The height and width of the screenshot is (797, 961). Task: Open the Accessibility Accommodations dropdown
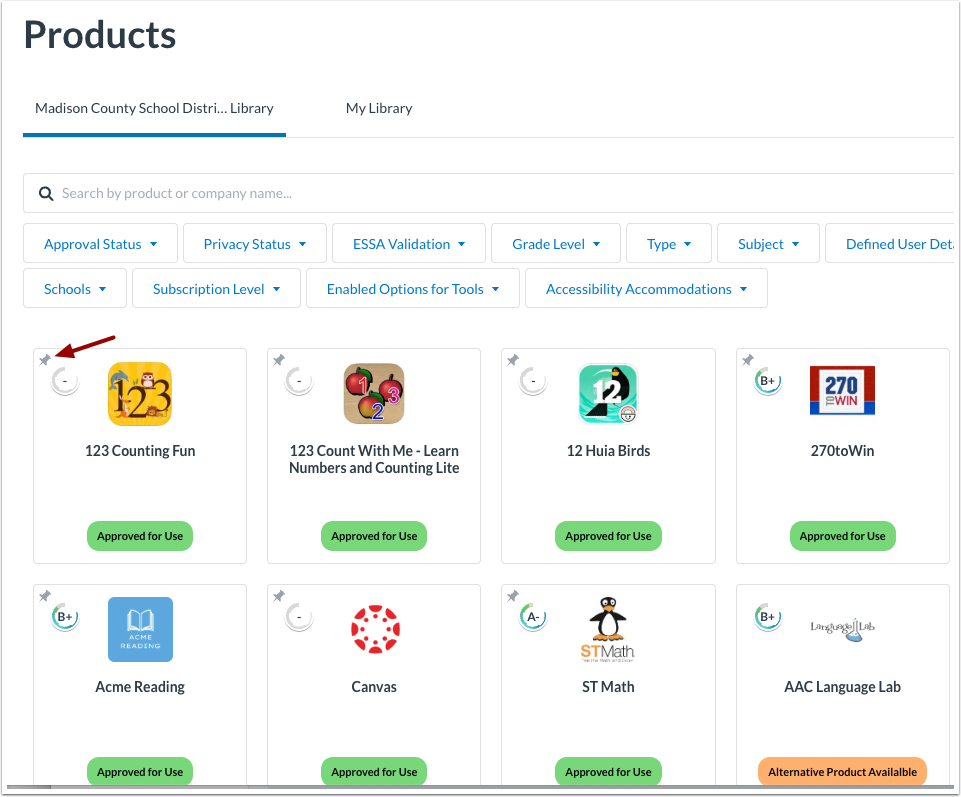click(645, 288)
